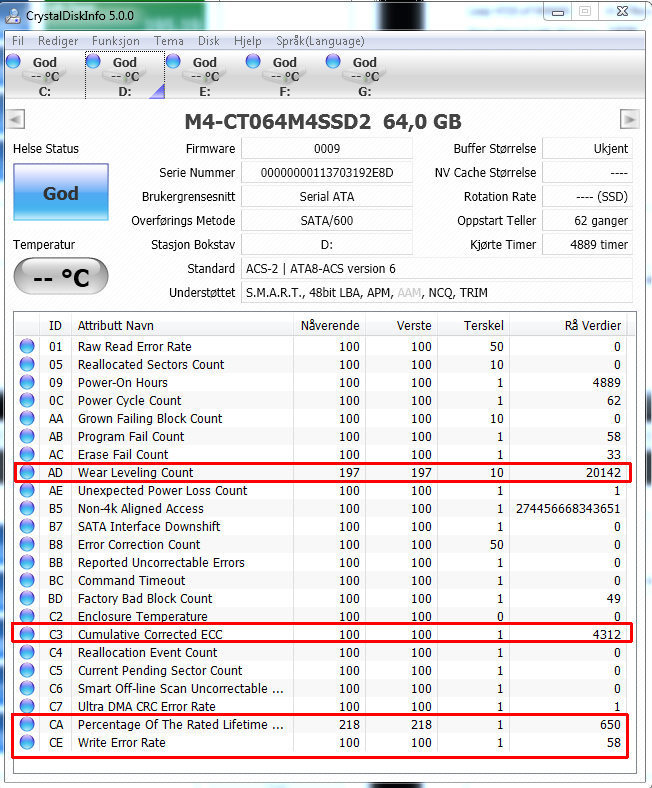Click status orb for Raw Read Error Rate
The width and height of the screenshot is (652, 788).
tap(27, 346)
